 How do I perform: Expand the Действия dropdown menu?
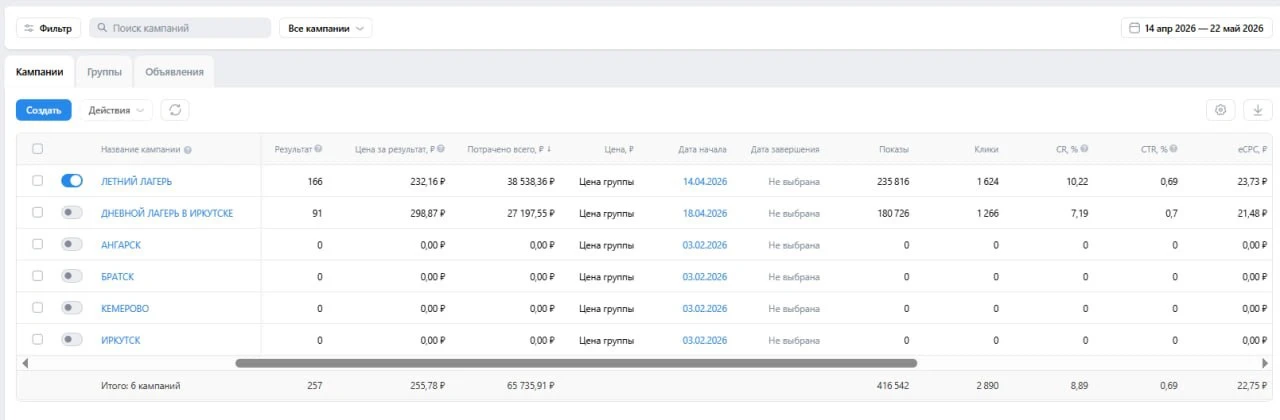tap(120, 110)
